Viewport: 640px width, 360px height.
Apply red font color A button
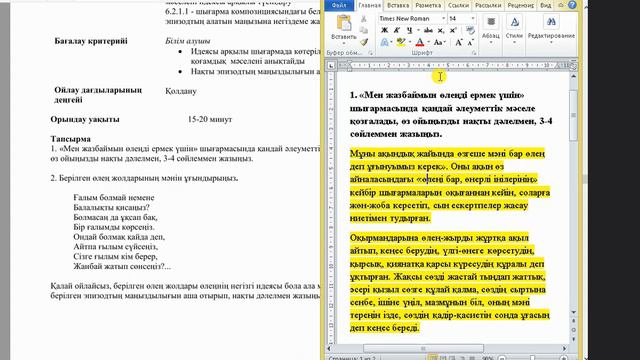pos(420,42)
